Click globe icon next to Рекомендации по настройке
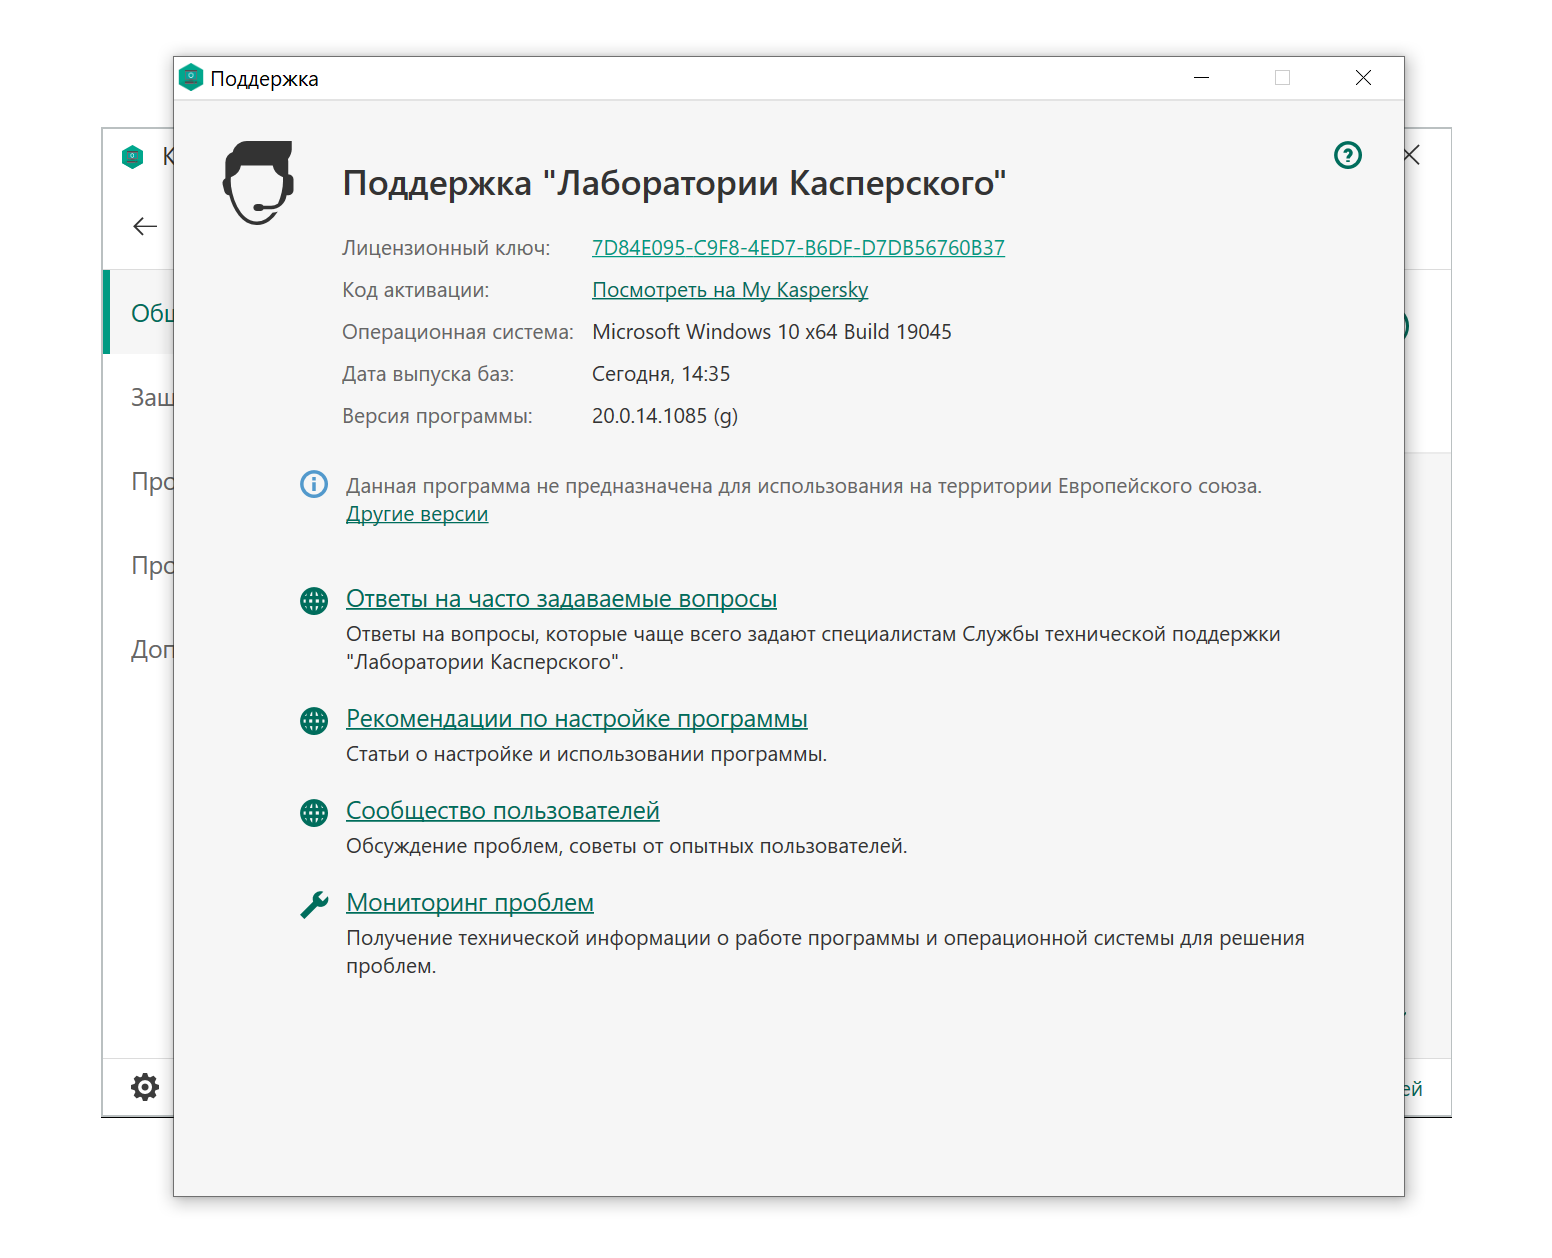The height and width of the screenshot is (1258, 1552). tap(314, 720)
